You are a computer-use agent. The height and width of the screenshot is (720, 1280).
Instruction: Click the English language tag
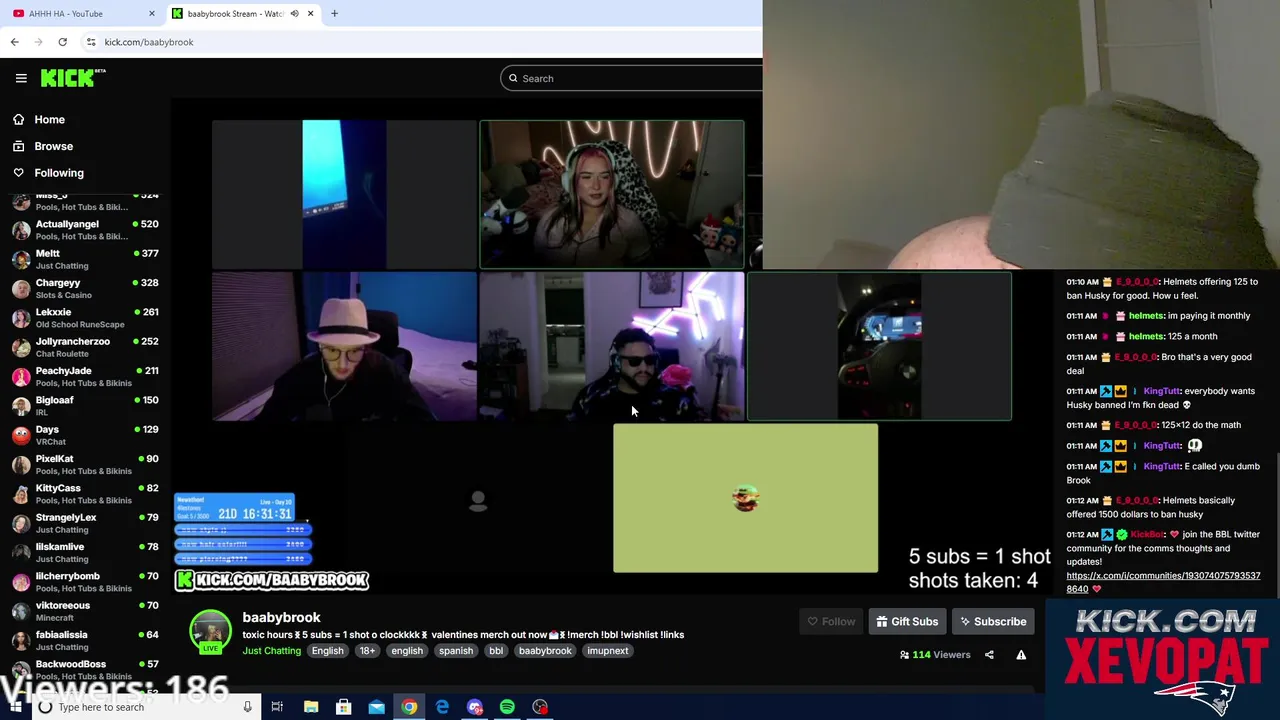coord(327,651)
